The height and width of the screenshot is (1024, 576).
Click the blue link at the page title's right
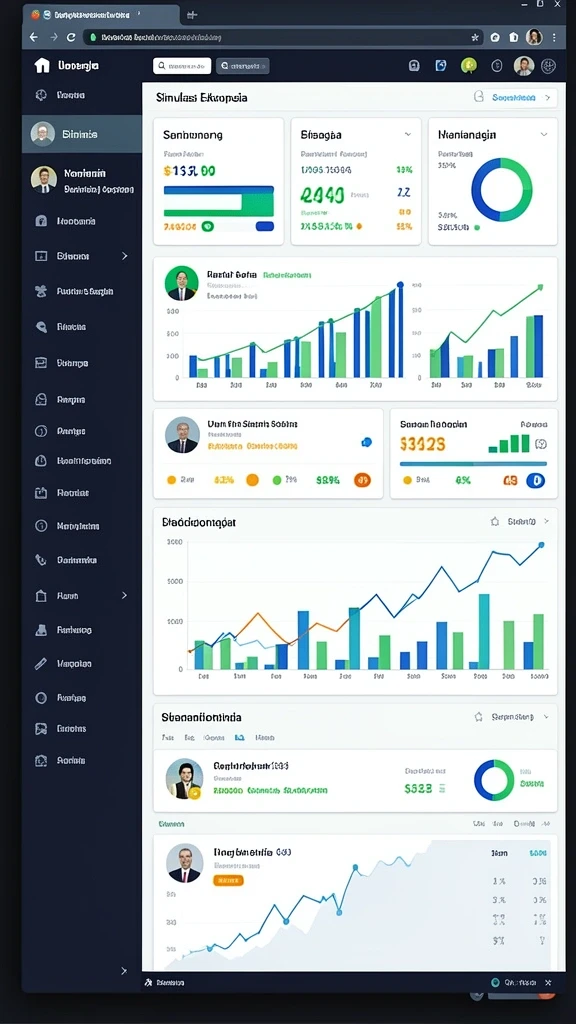514,98
